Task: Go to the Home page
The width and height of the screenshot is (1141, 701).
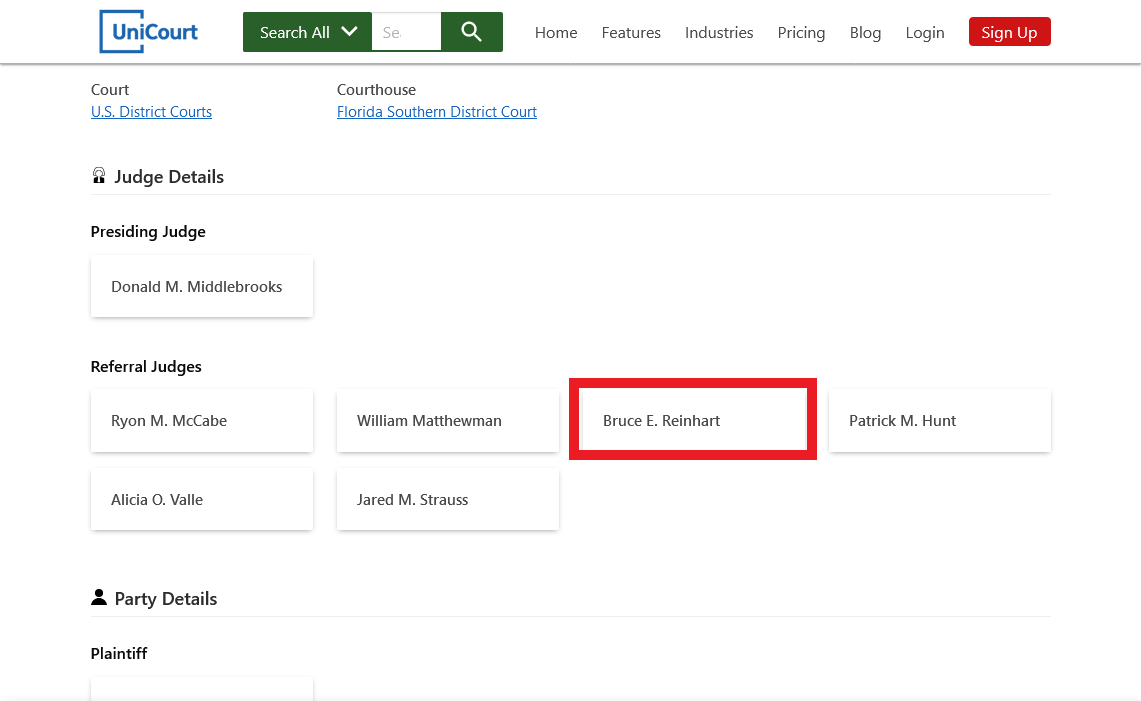Action: [556, 33]
